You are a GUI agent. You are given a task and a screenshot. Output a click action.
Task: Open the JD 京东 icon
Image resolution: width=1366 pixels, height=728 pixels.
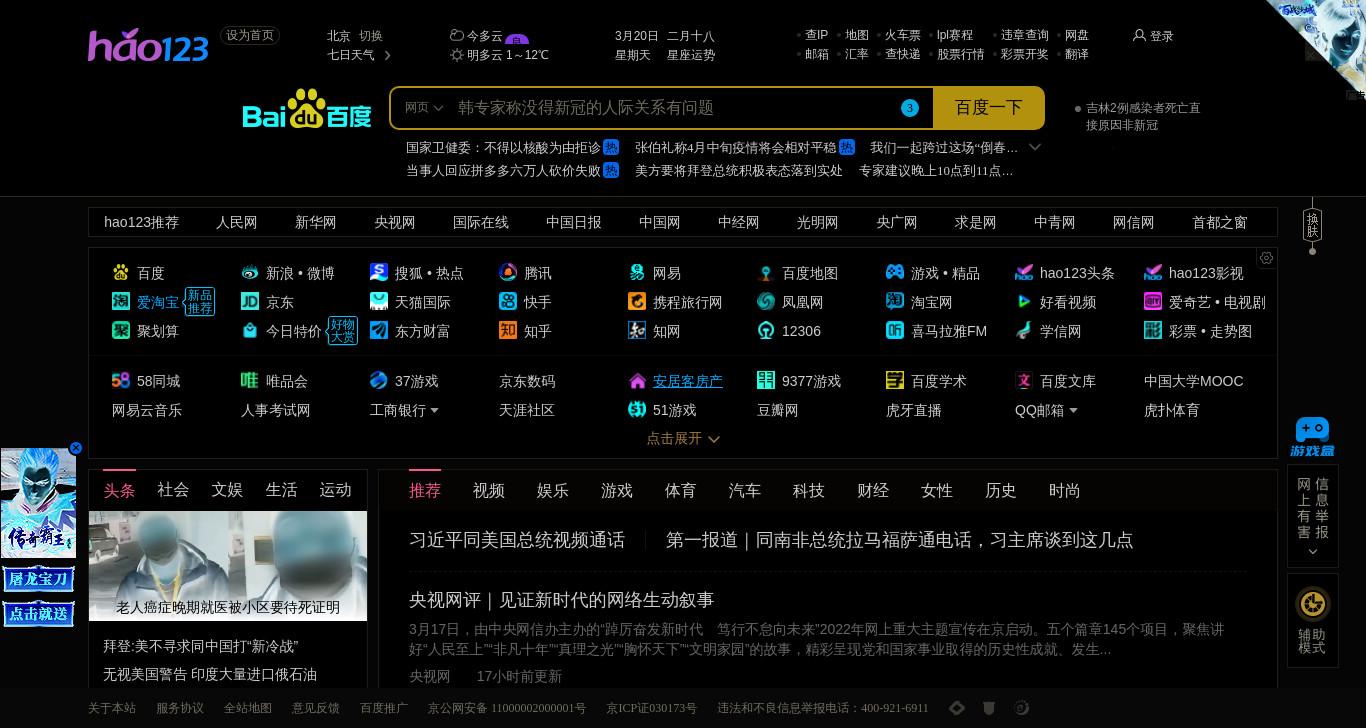[x=250, y=301]
